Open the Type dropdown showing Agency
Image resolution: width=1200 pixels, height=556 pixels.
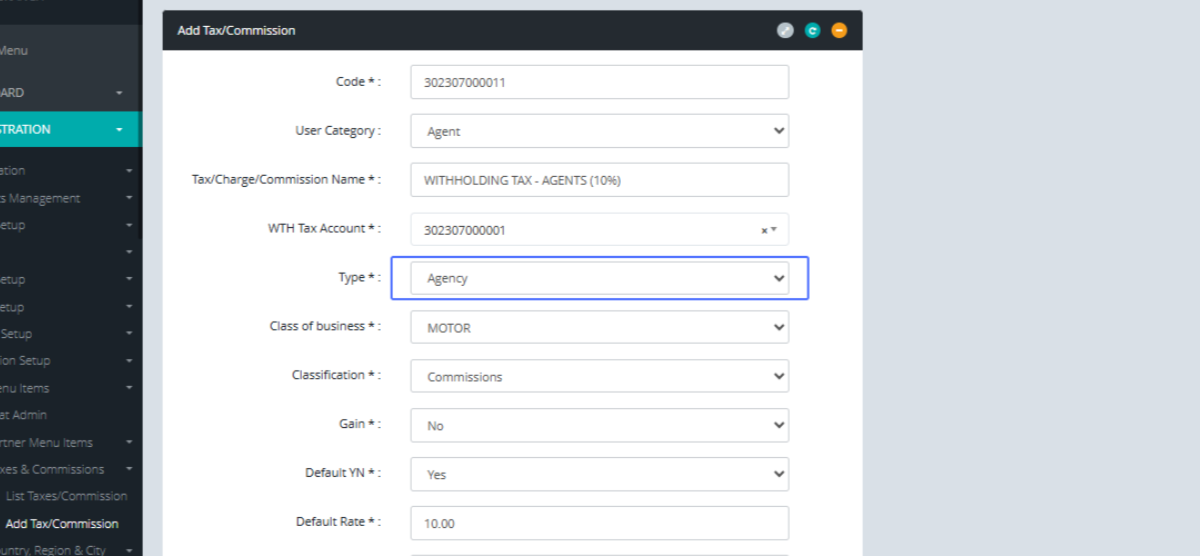[x=599, y=278]
